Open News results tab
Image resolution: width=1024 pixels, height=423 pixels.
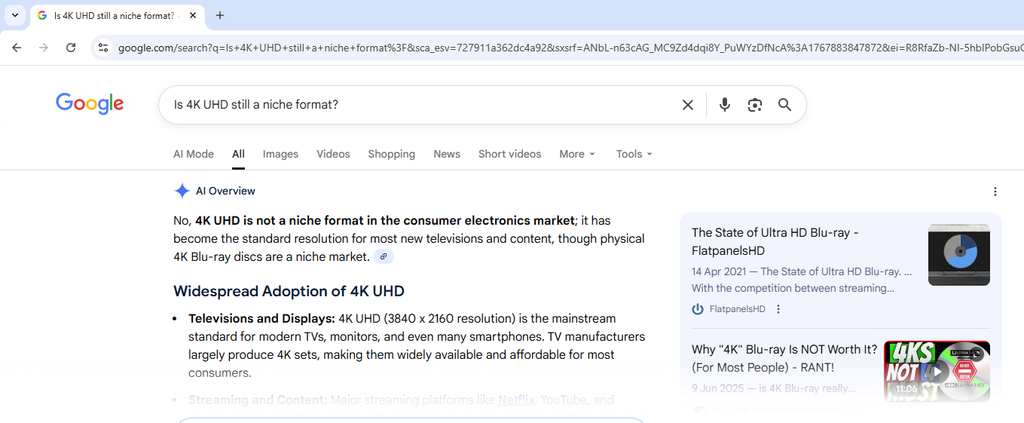tap(447, 154)
